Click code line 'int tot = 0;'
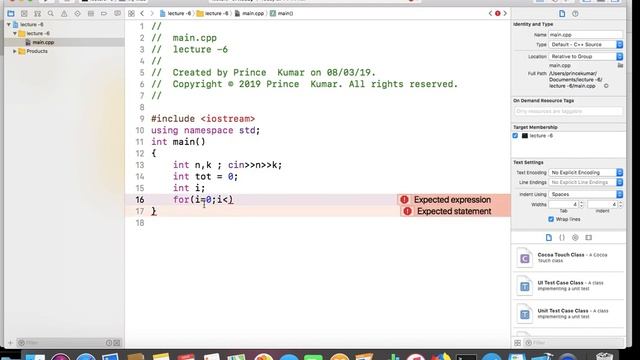Image resolution: width=640 pixels, height=360 pixels. (205, 177)
